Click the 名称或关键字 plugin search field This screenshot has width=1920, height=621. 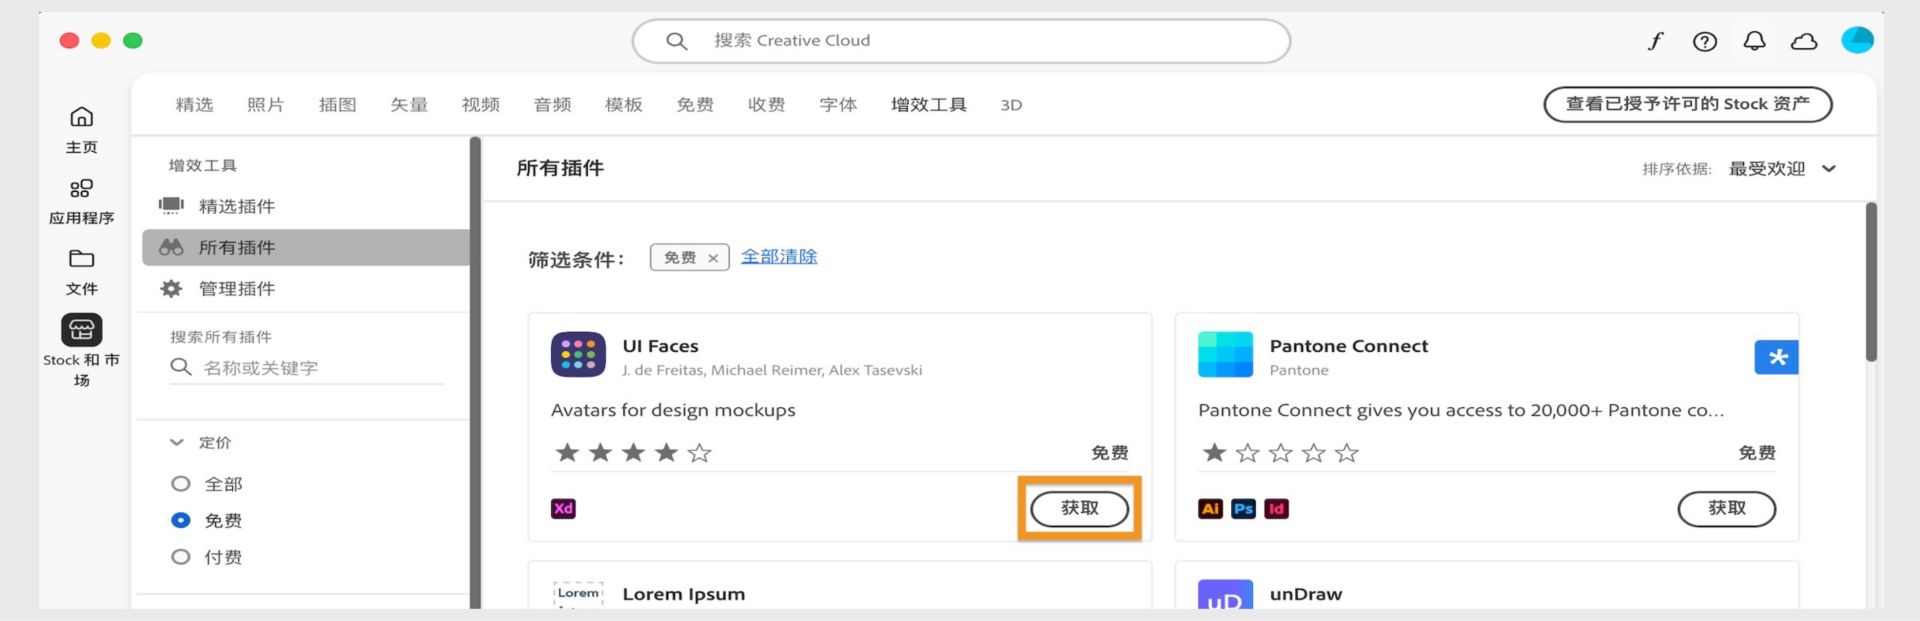click(307, 368)
